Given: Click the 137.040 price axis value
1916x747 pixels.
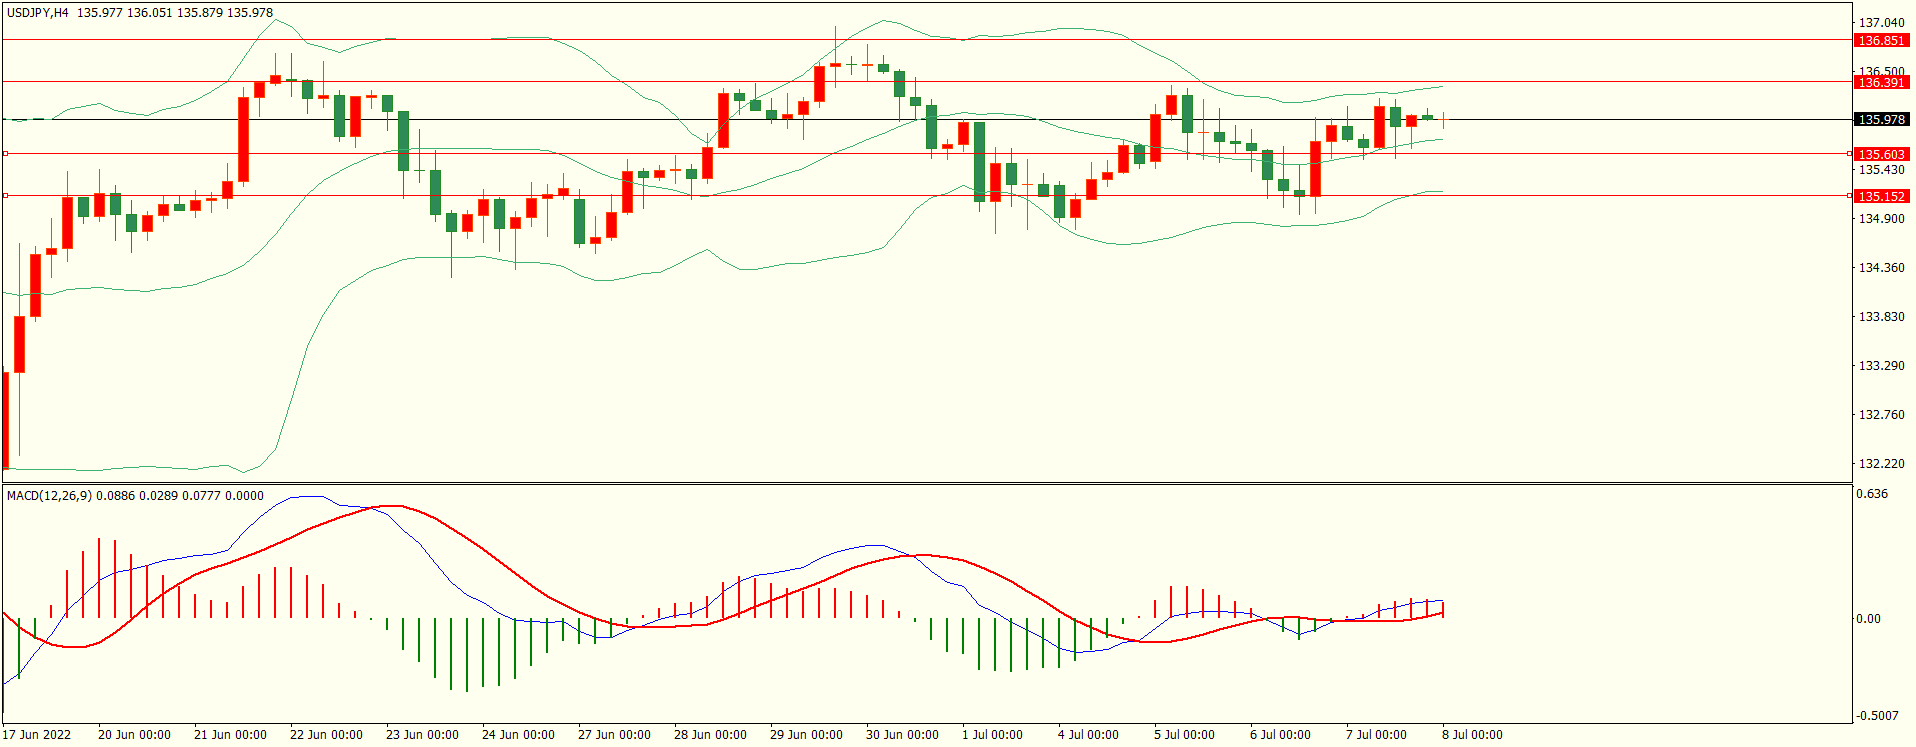Looking at the screenshot, I should pos(1881,23).
